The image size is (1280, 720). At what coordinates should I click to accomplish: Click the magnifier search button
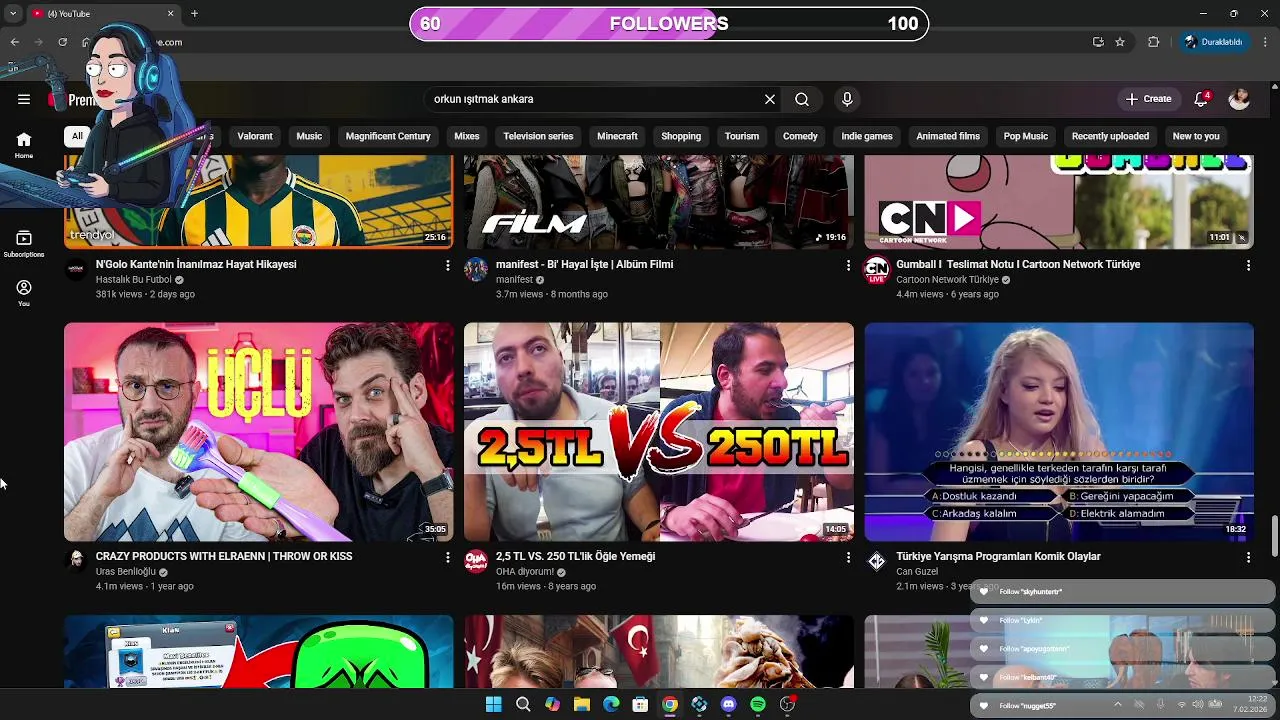click(x=802, y=99)
